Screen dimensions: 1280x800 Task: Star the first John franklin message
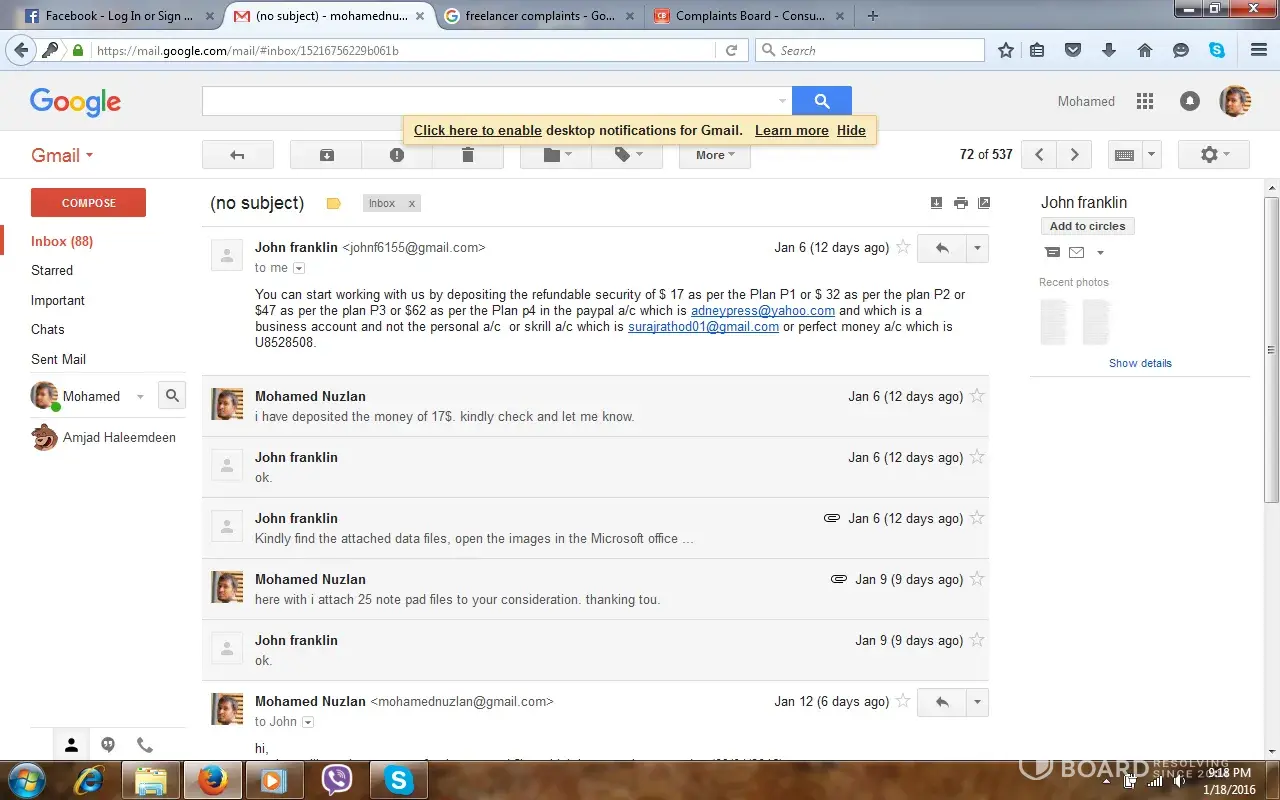click(903, 247)
